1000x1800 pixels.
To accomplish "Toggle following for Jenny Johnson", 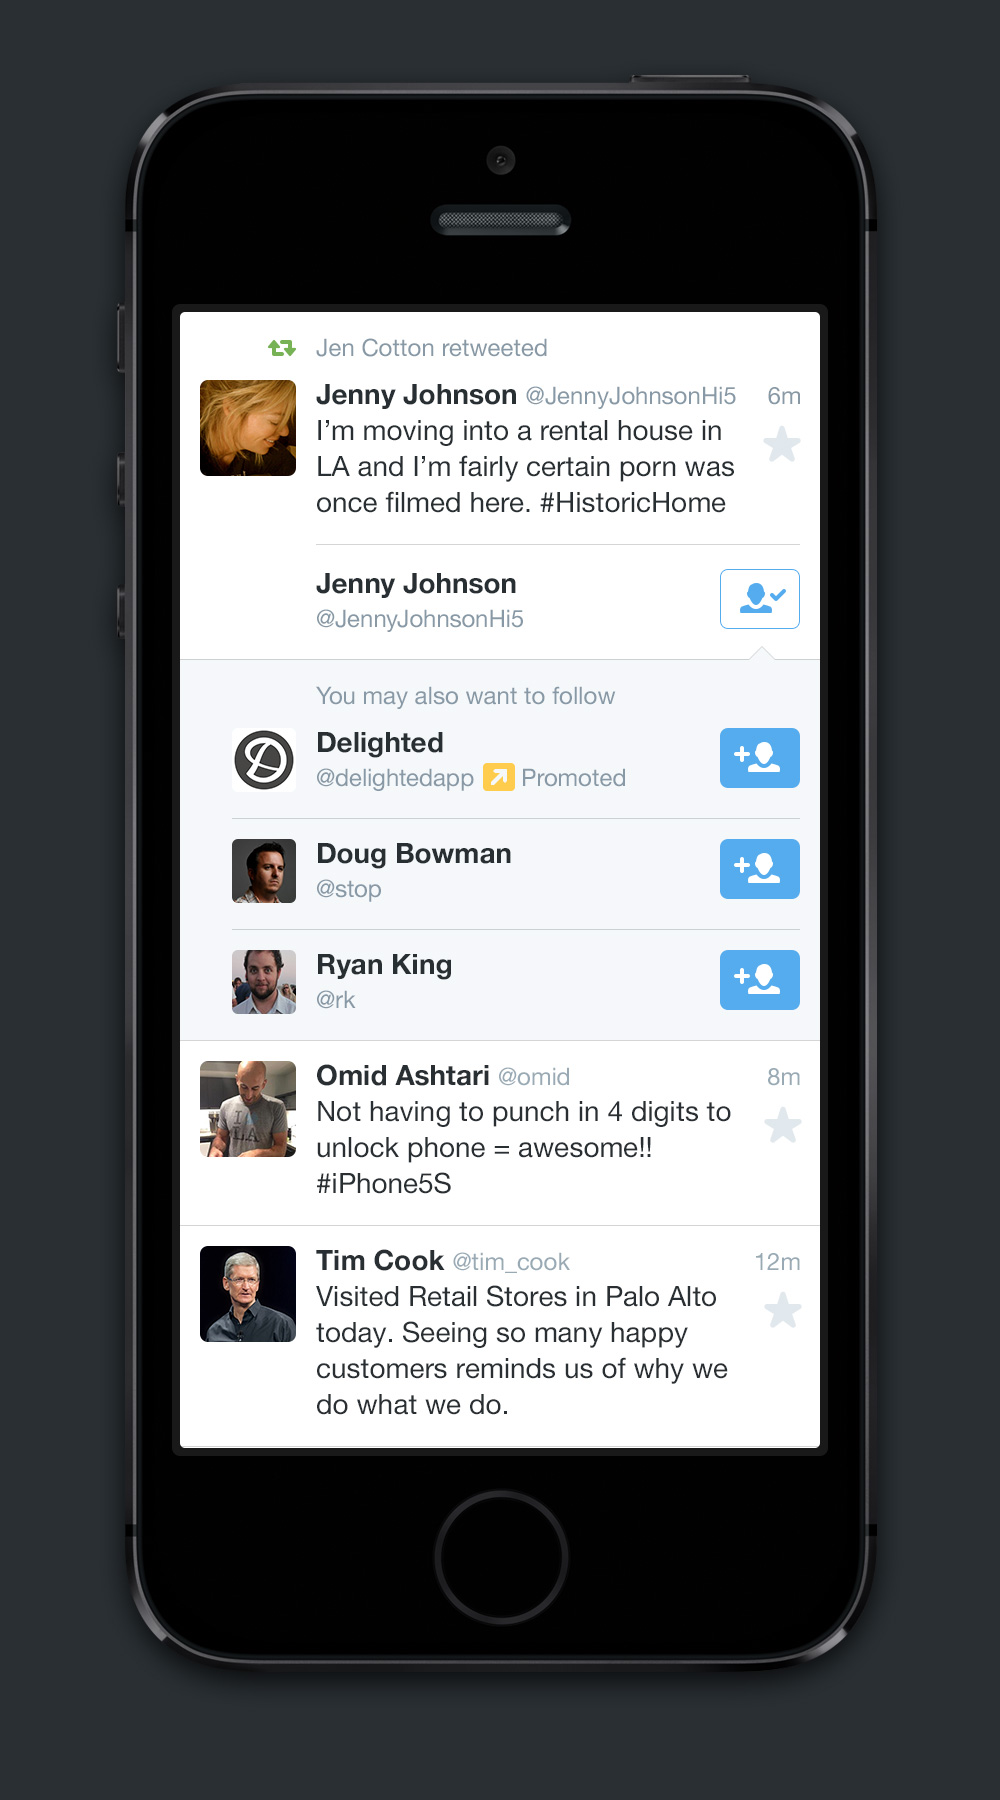I will coord(760,599).
